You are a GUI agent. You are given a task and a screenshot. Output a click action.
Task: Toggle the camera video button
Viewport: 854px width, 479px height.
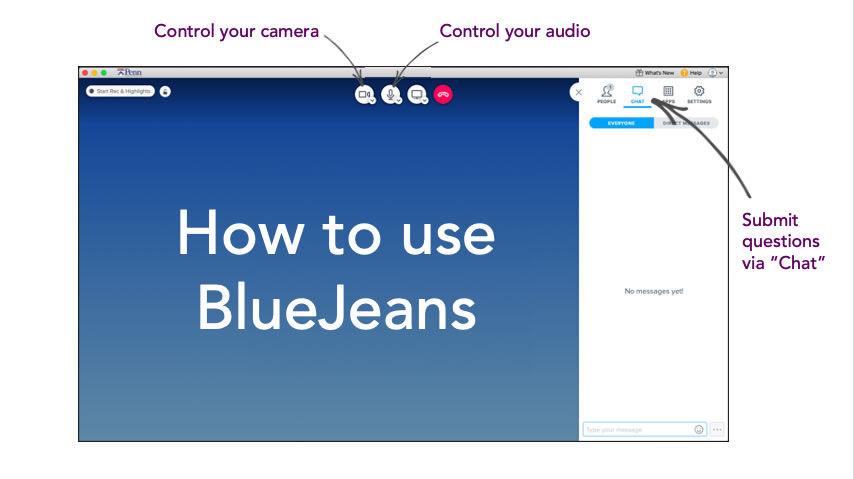coord(364,94)
